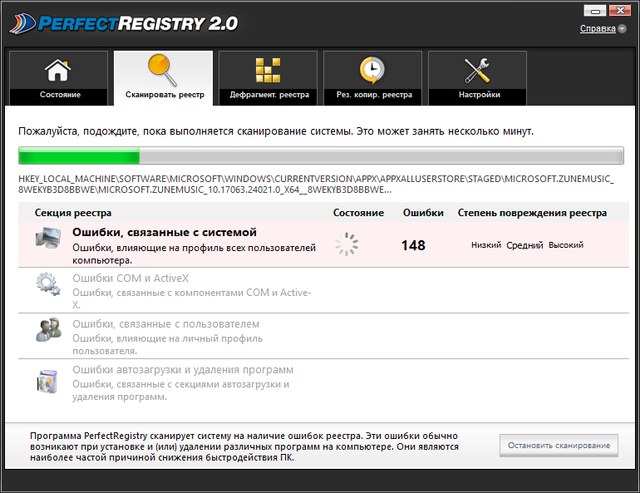Click the user errors people icon
Viewport: 640px width, 493px height.
pos(48,331)
